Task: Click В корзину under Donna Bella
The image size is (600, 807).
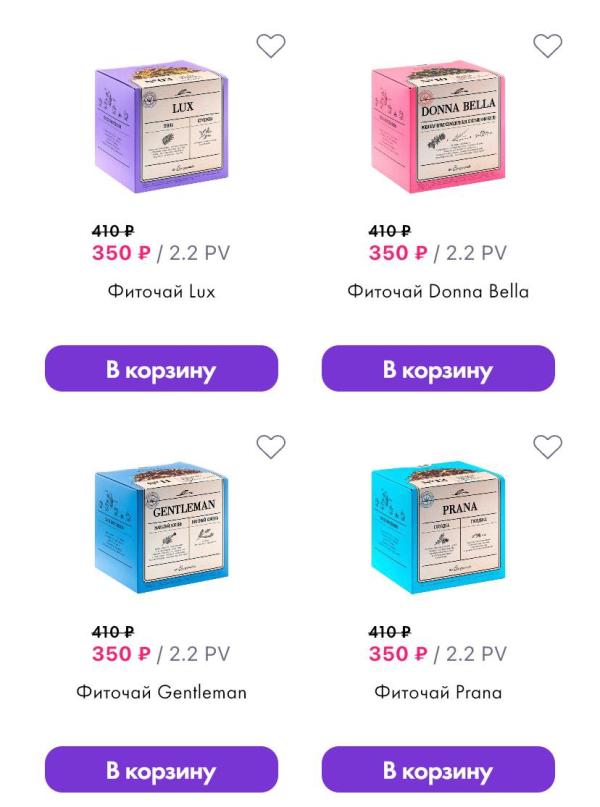Action: (x=438, y=369)
